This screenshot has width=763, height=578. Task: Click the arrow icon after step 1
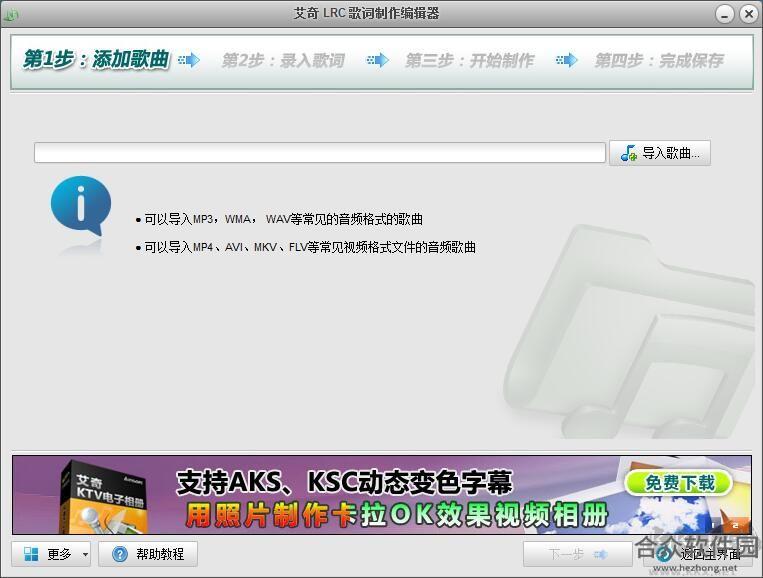pos(189,60)
